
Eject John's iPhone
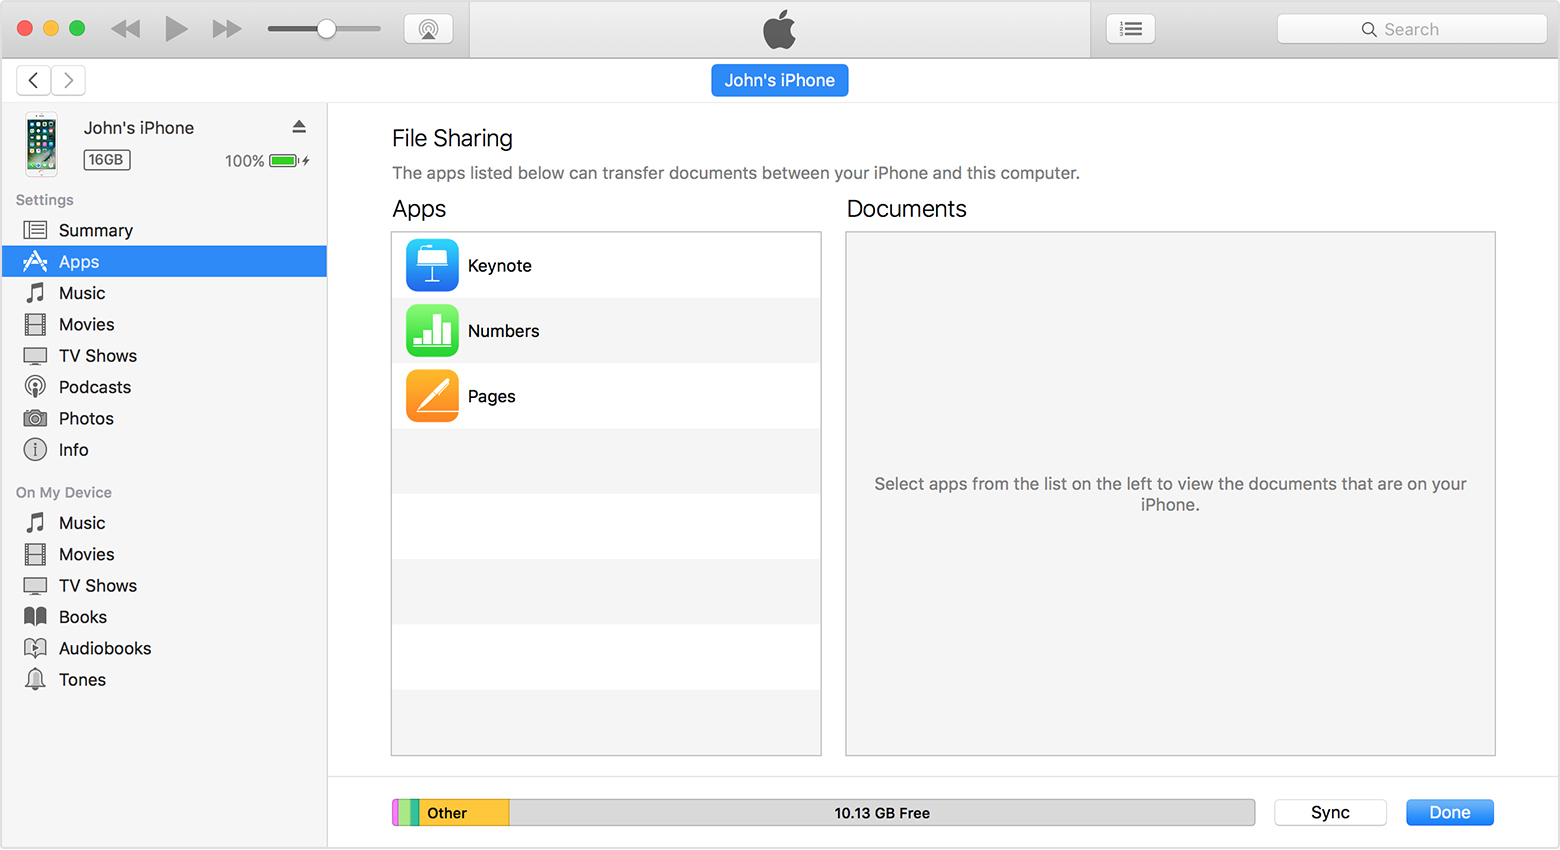point(299,127)
